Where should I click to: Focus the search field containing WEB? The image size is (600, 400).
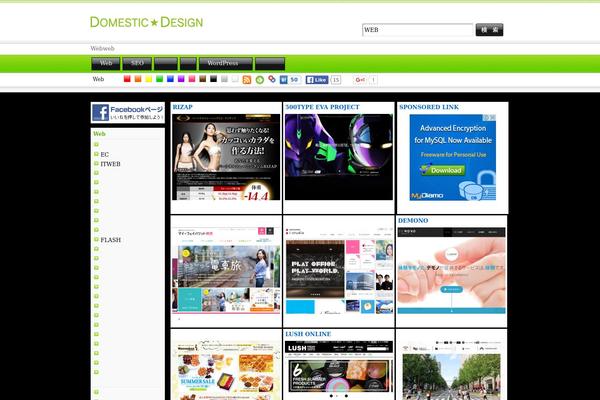pyautogui.click(x=417, y=29)
